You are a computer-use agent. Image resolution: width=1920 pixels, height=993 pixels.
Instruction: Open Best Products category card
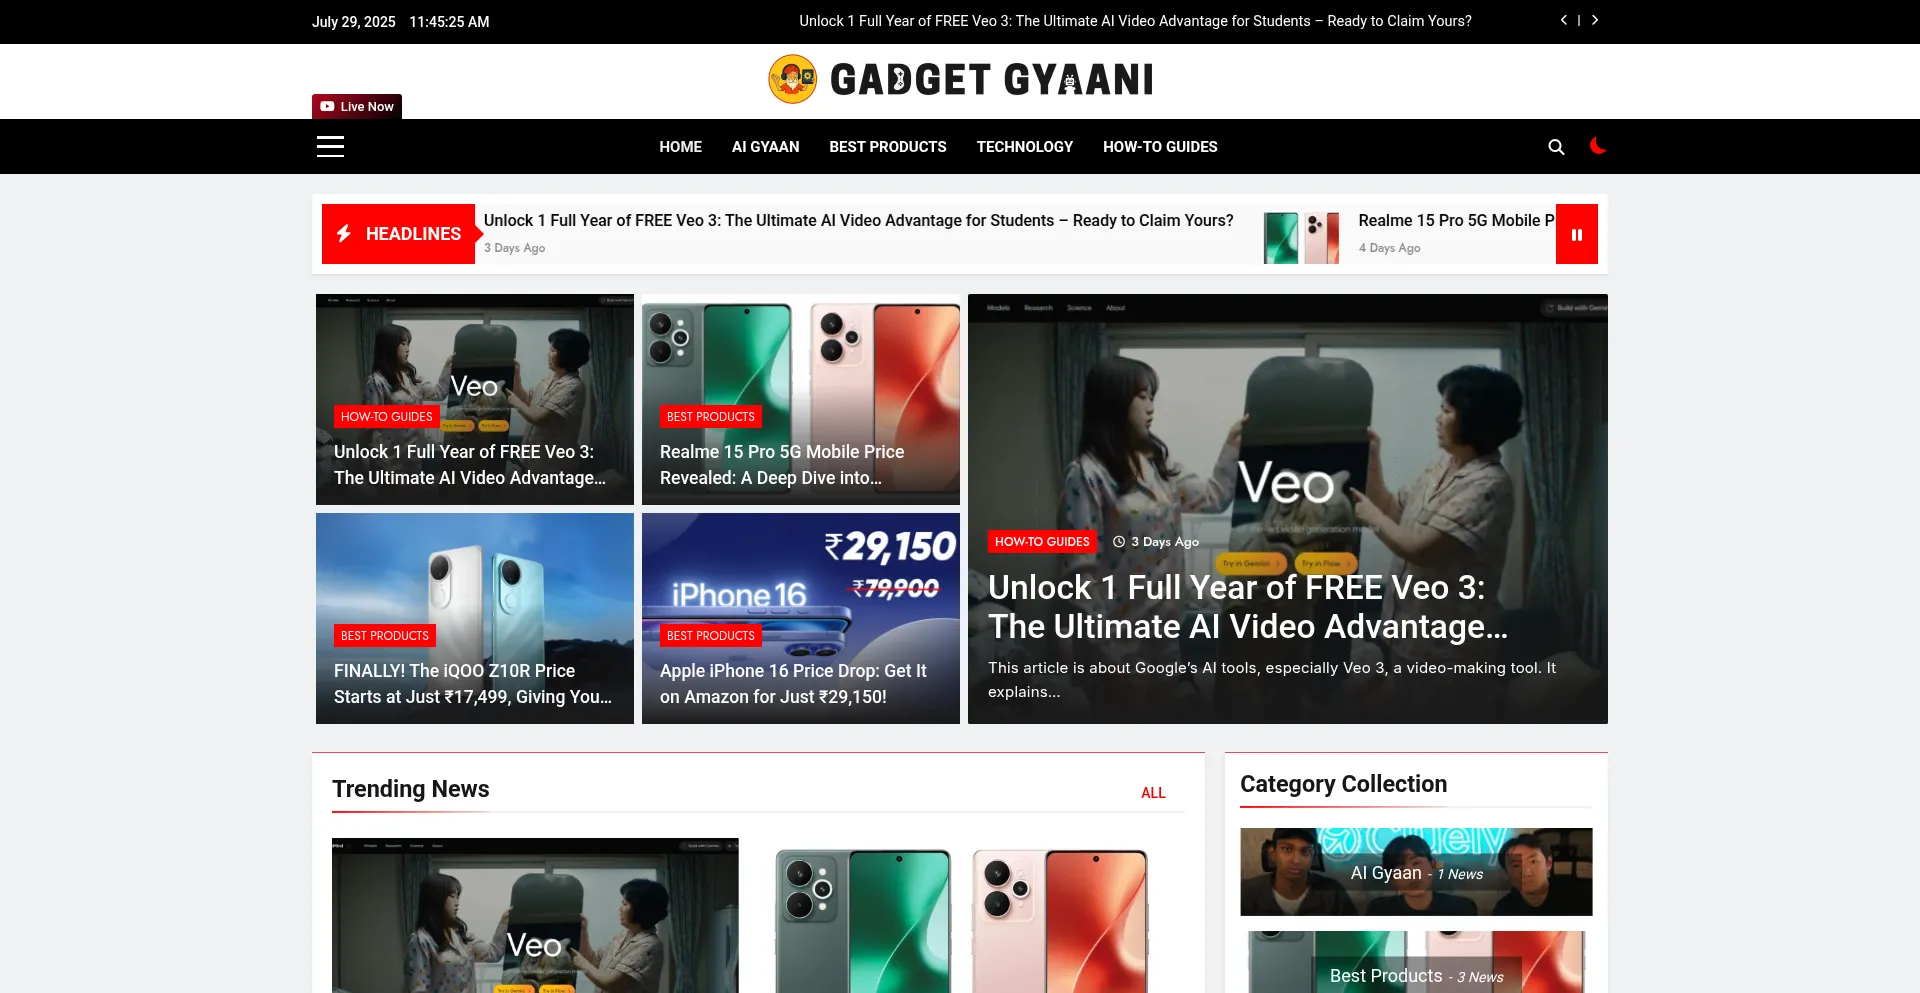1416,962
